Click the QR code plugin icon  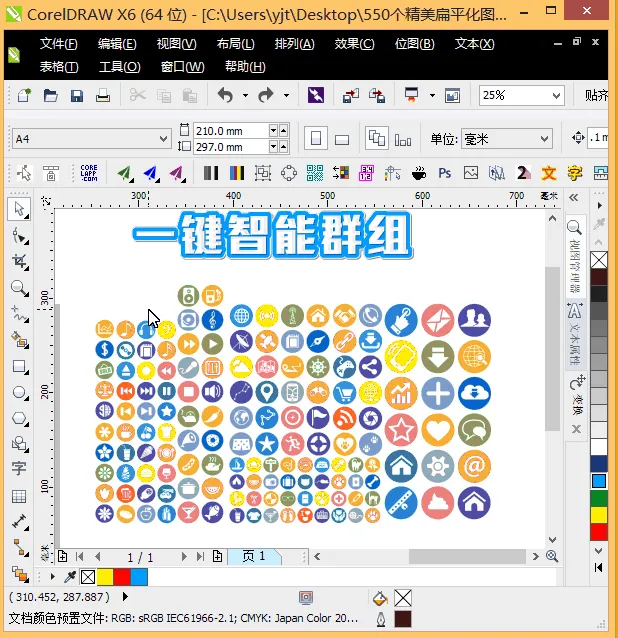coord(314,173)
